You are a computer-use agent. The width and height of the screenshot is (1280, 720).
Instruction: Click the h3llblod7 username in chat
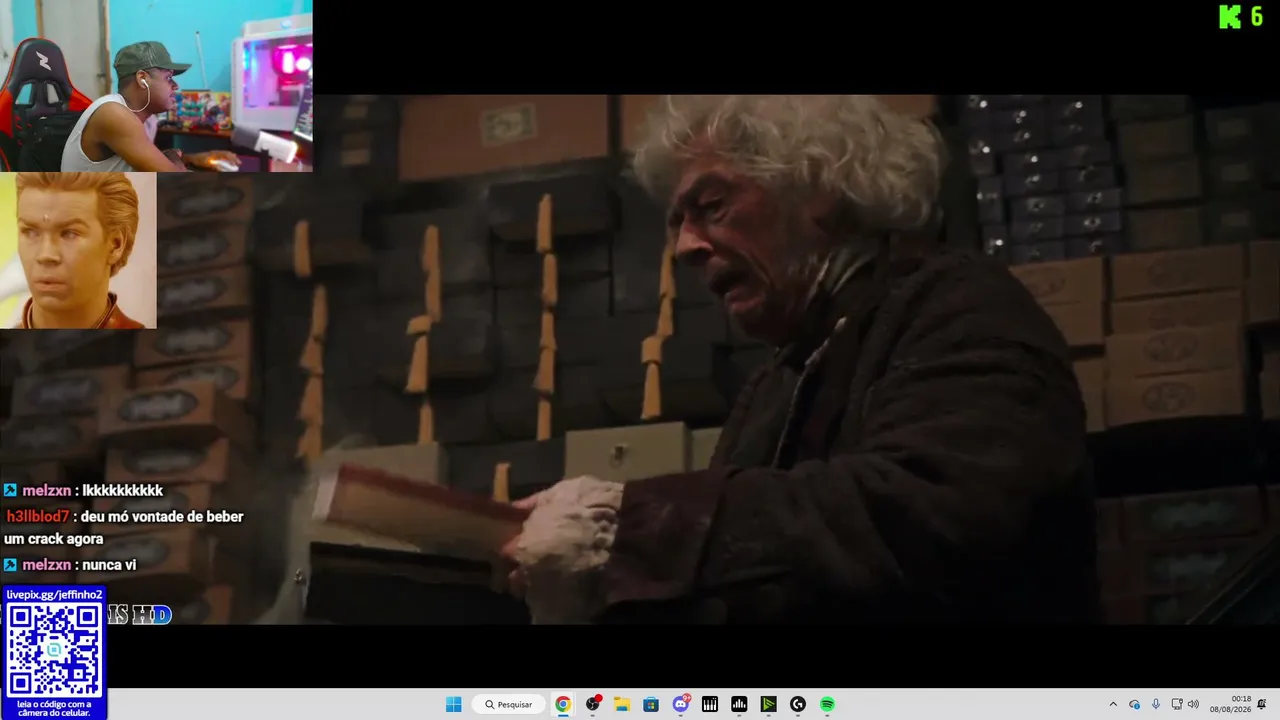click(x=37, y=516)
